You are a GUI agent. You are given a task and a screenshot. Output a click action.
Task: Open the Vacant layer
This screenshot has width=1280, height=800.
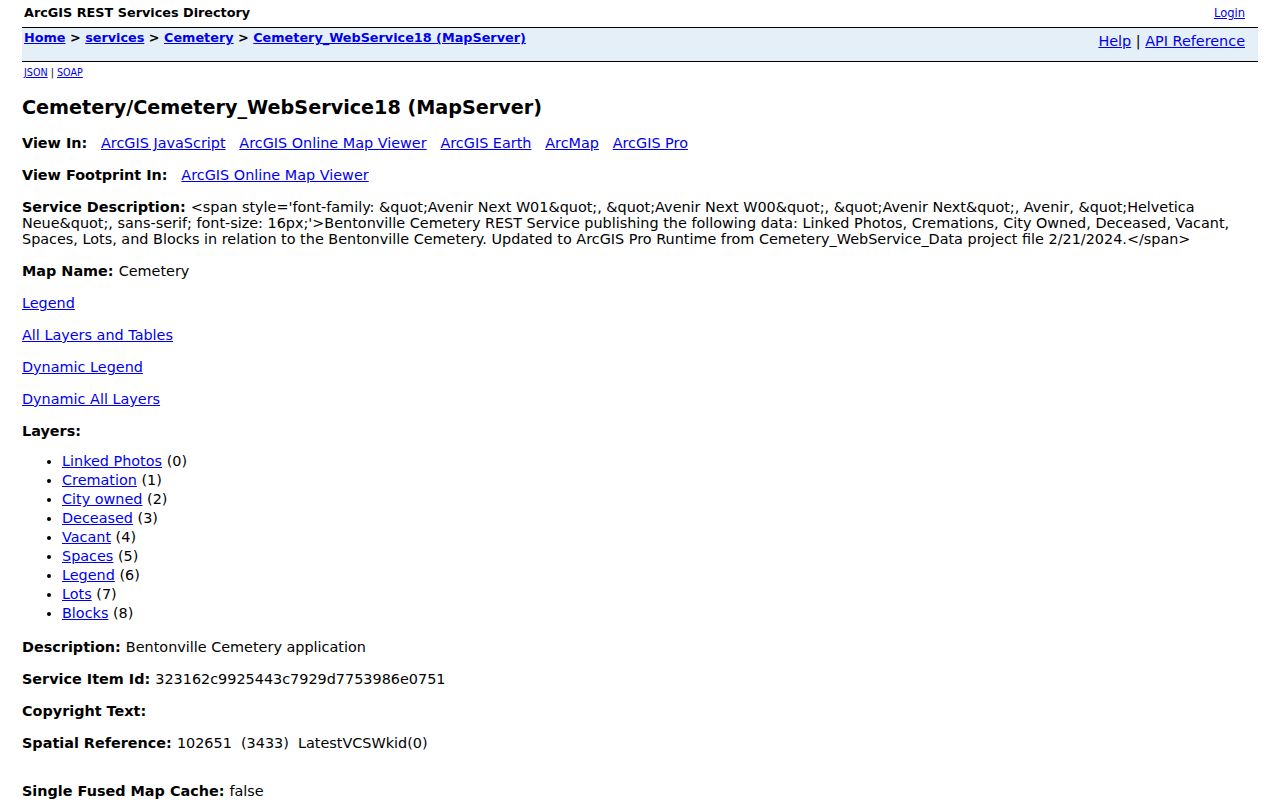click(86, 537)
